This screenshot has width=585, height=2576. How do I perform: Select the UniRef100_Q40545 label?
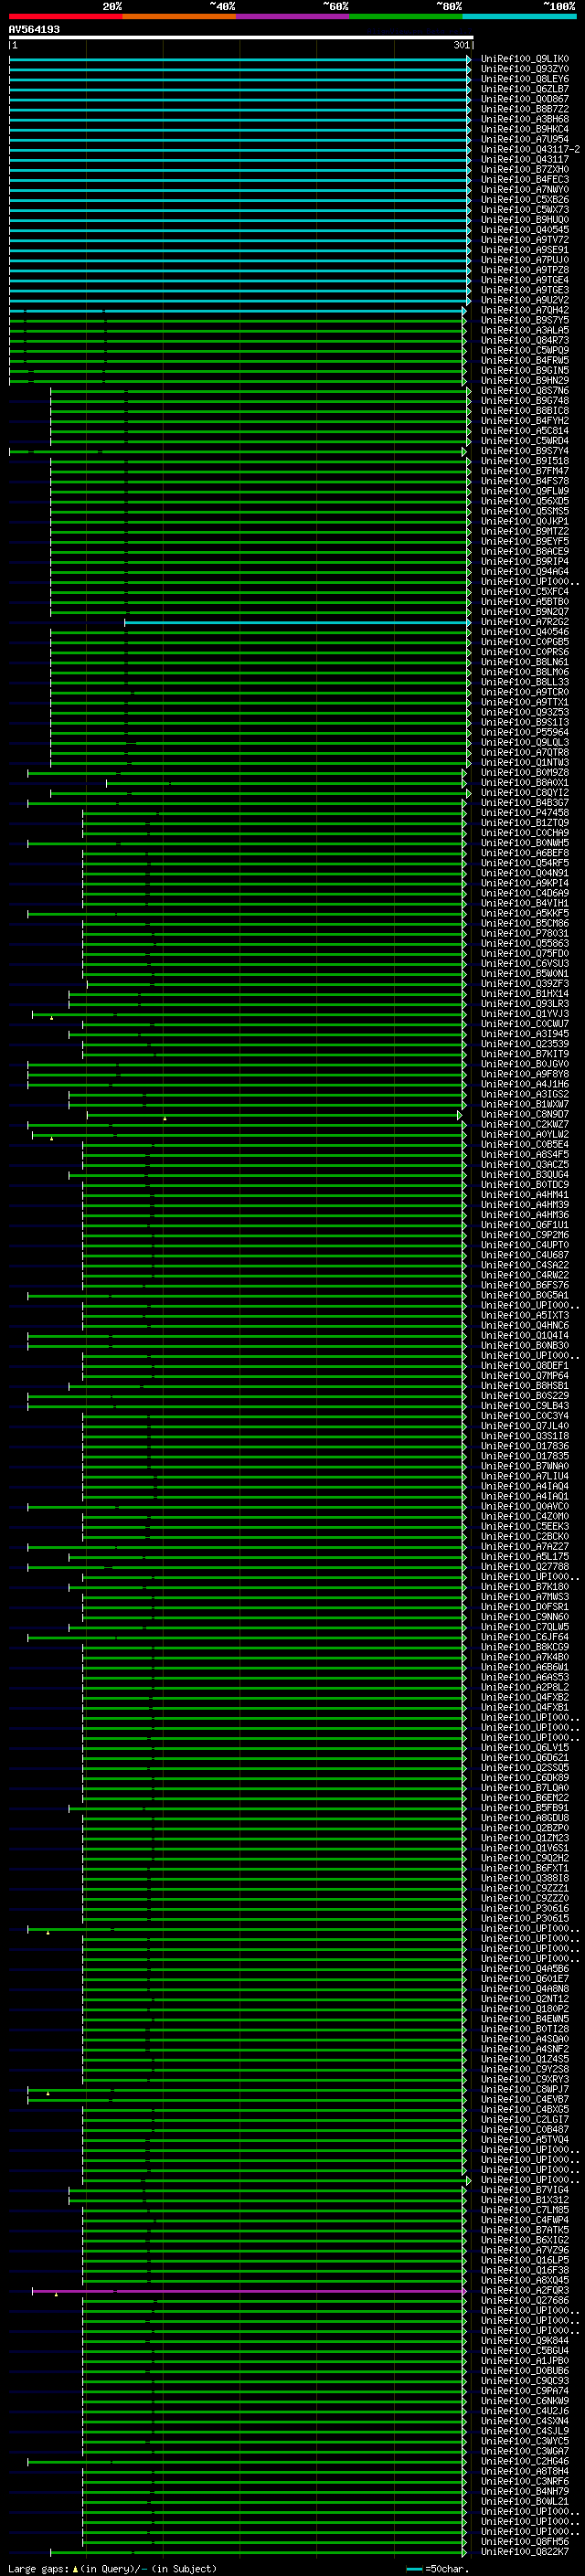point(524,230)
